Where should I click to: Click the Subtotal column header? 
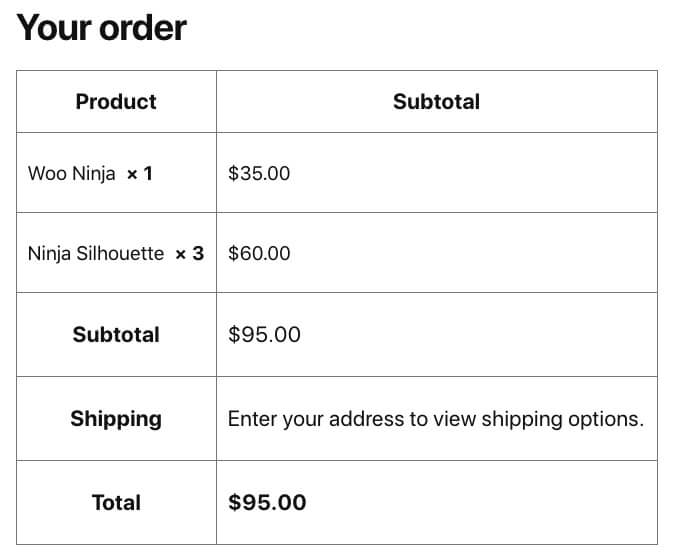[436, 102]
